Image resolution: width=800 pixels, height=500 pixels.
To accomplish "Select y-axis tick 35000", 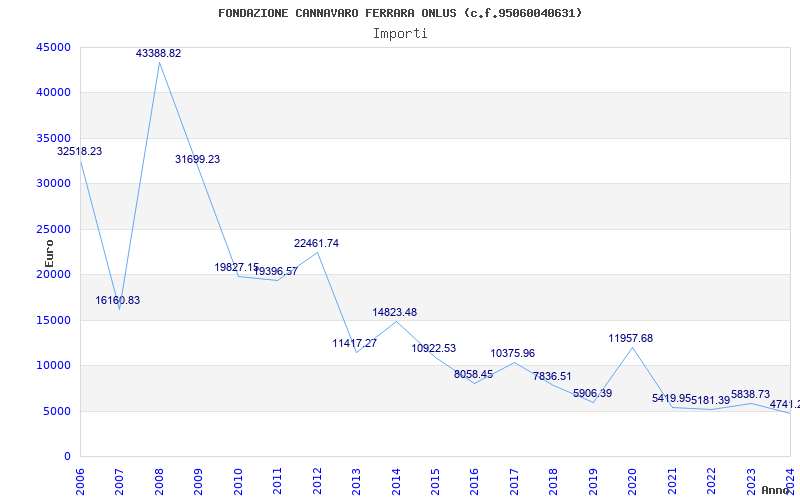I will coord(53,138).
